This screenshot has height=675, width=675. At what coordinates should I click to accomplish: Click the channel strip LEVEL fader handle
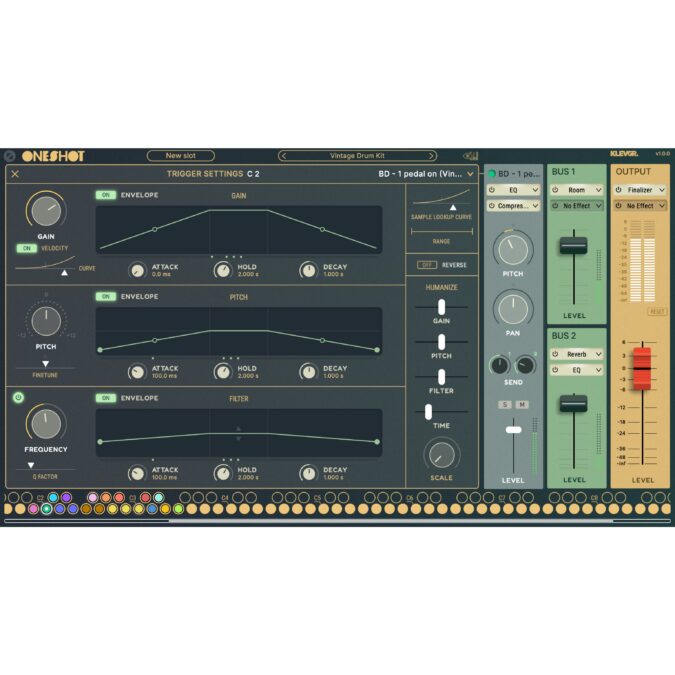(x=514, y=430)
